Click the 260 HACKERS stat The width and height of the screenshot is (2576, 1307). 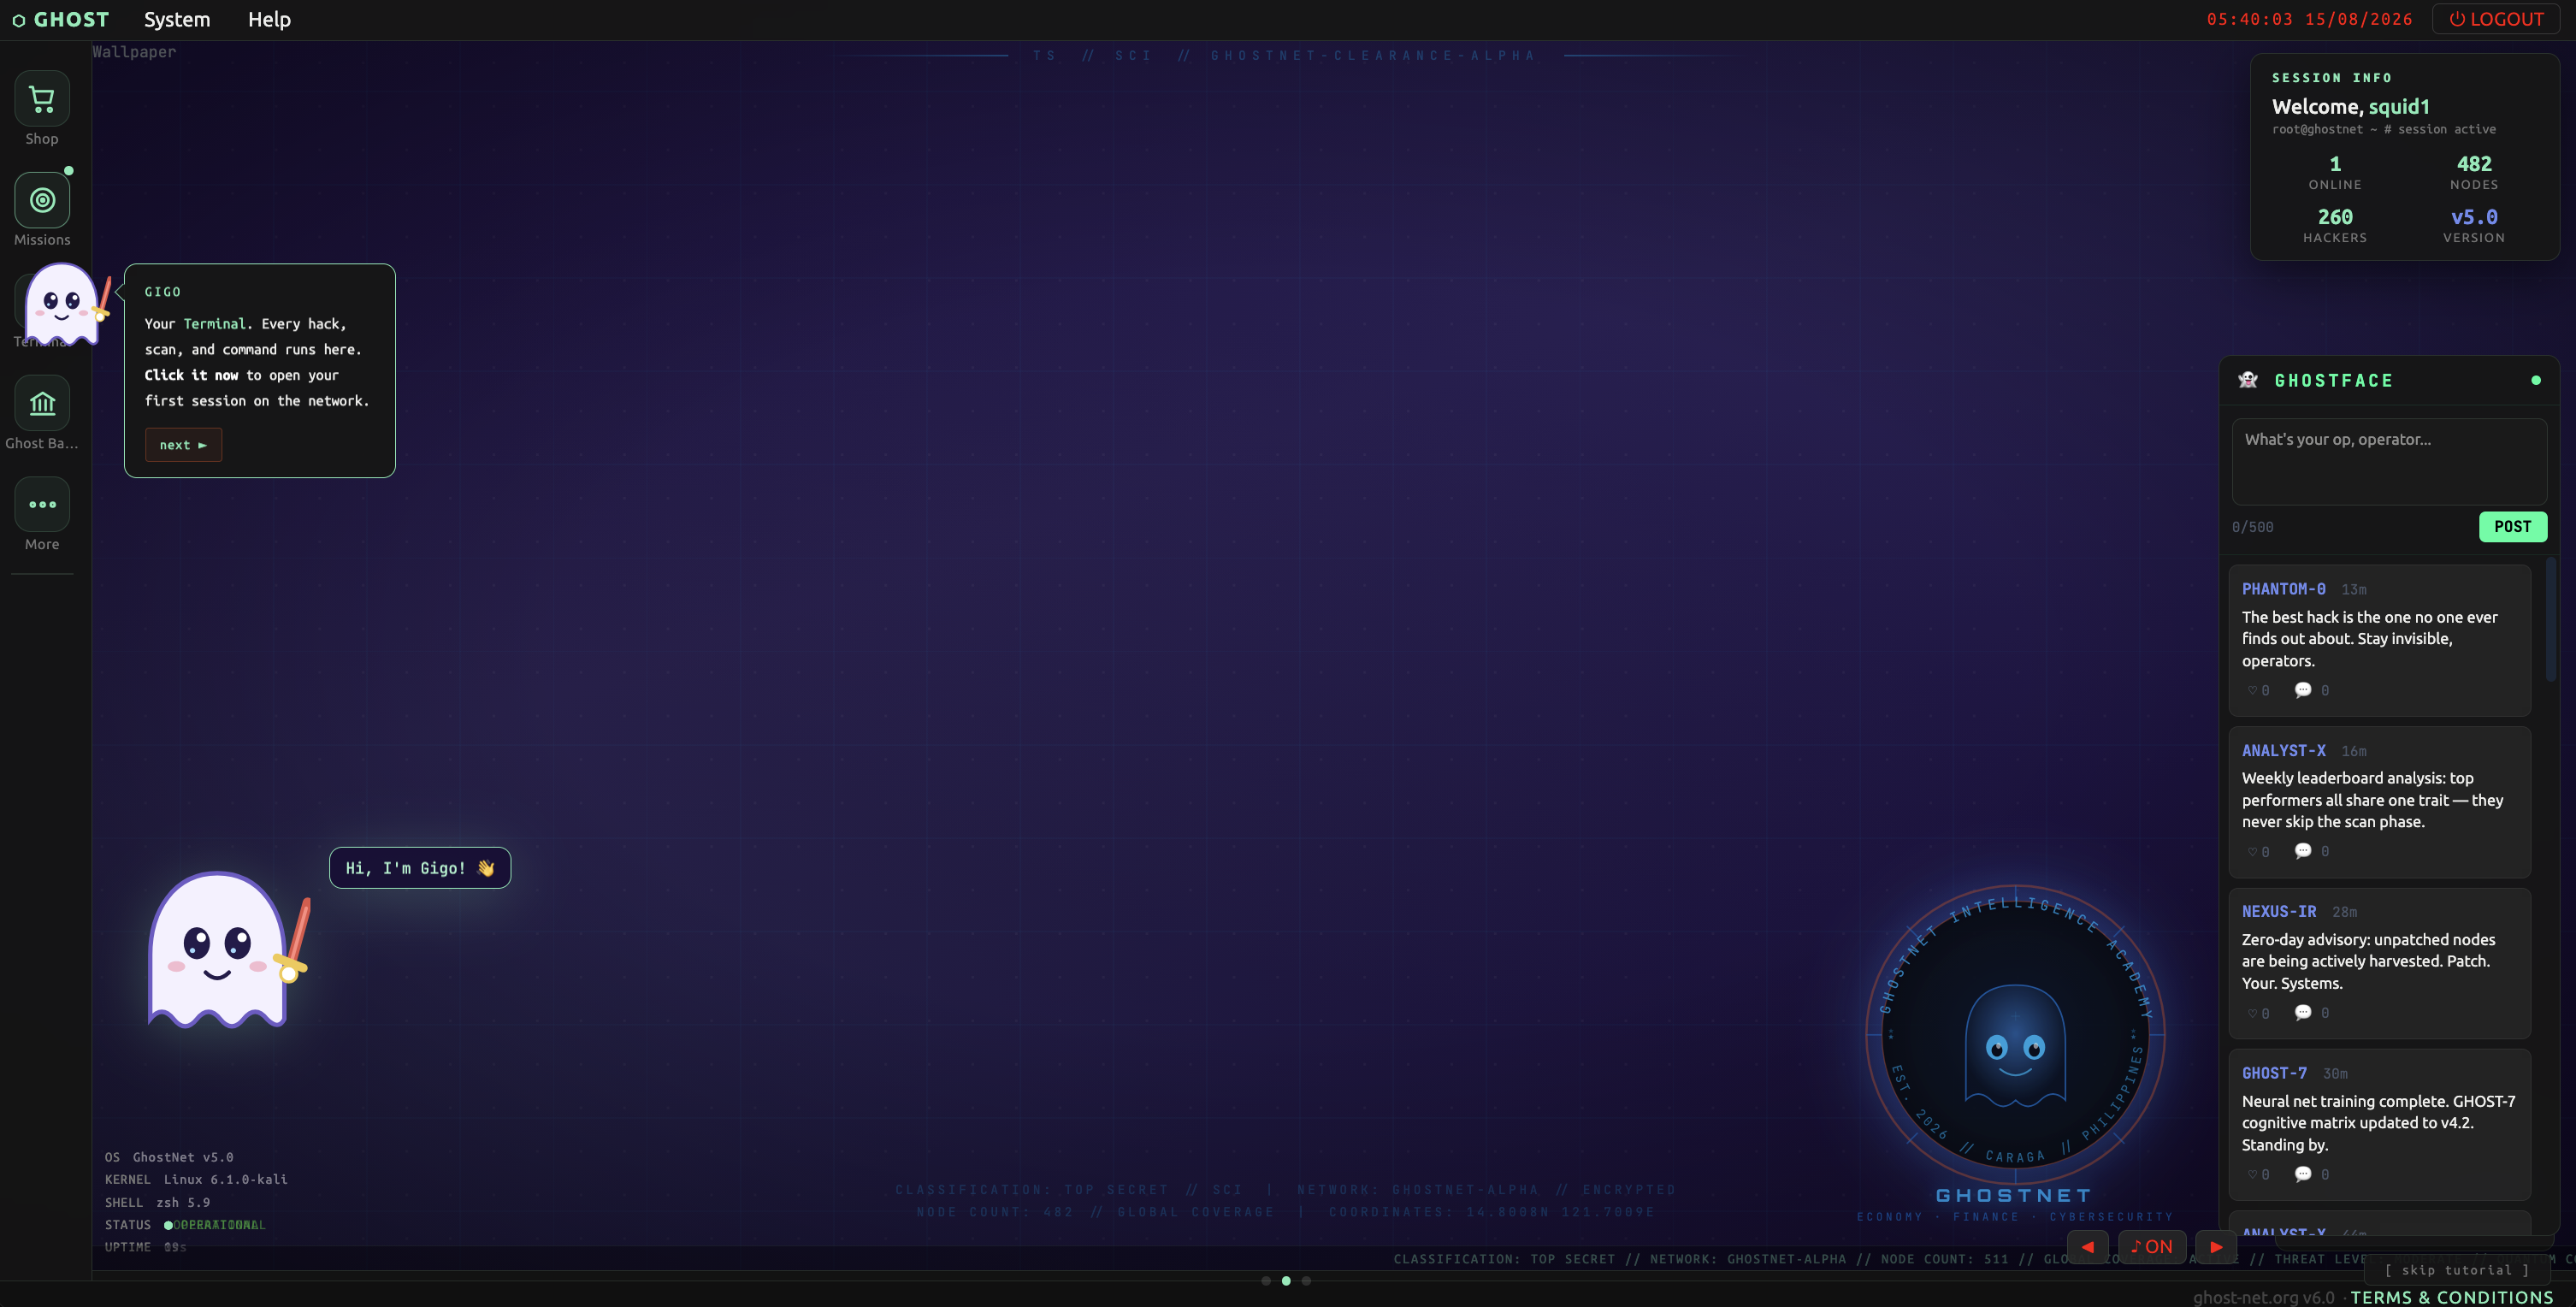point(2335,225)
